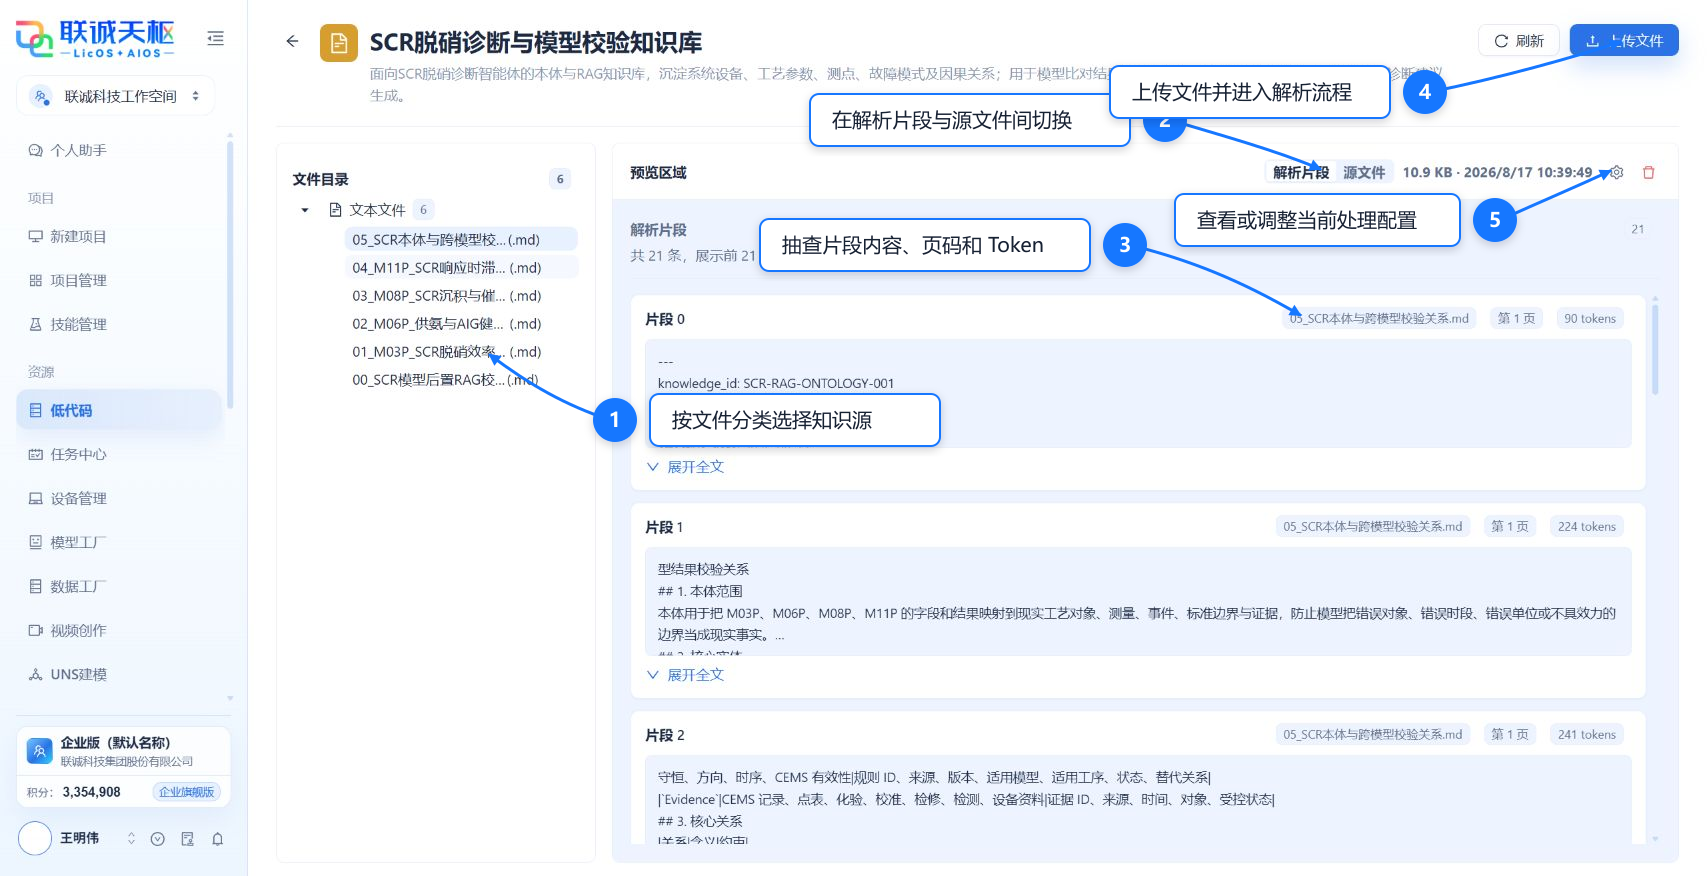Screen dimensions: 1707x876
Task: Click the LicOS+AIOS logo
Action: [95, 38]
